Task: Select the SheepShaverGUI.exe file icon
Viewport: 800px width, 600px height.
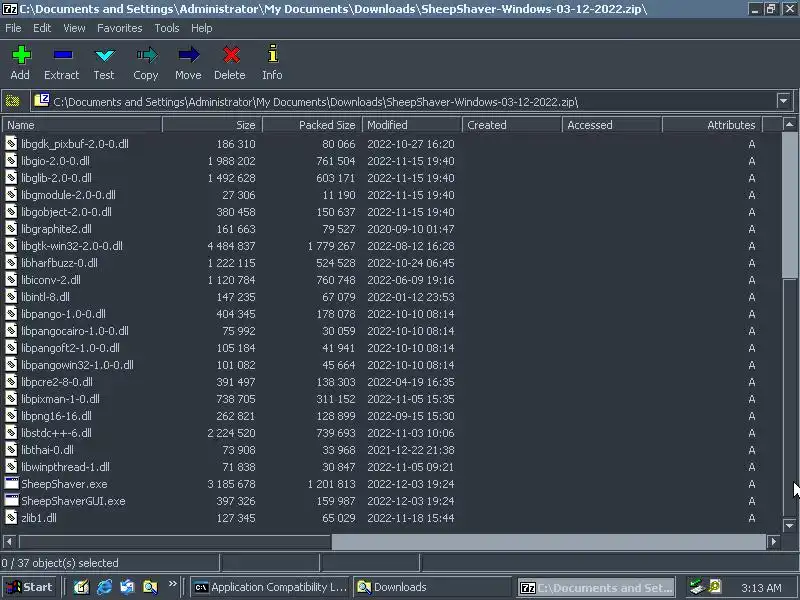Action: click(x=12, y=500)
